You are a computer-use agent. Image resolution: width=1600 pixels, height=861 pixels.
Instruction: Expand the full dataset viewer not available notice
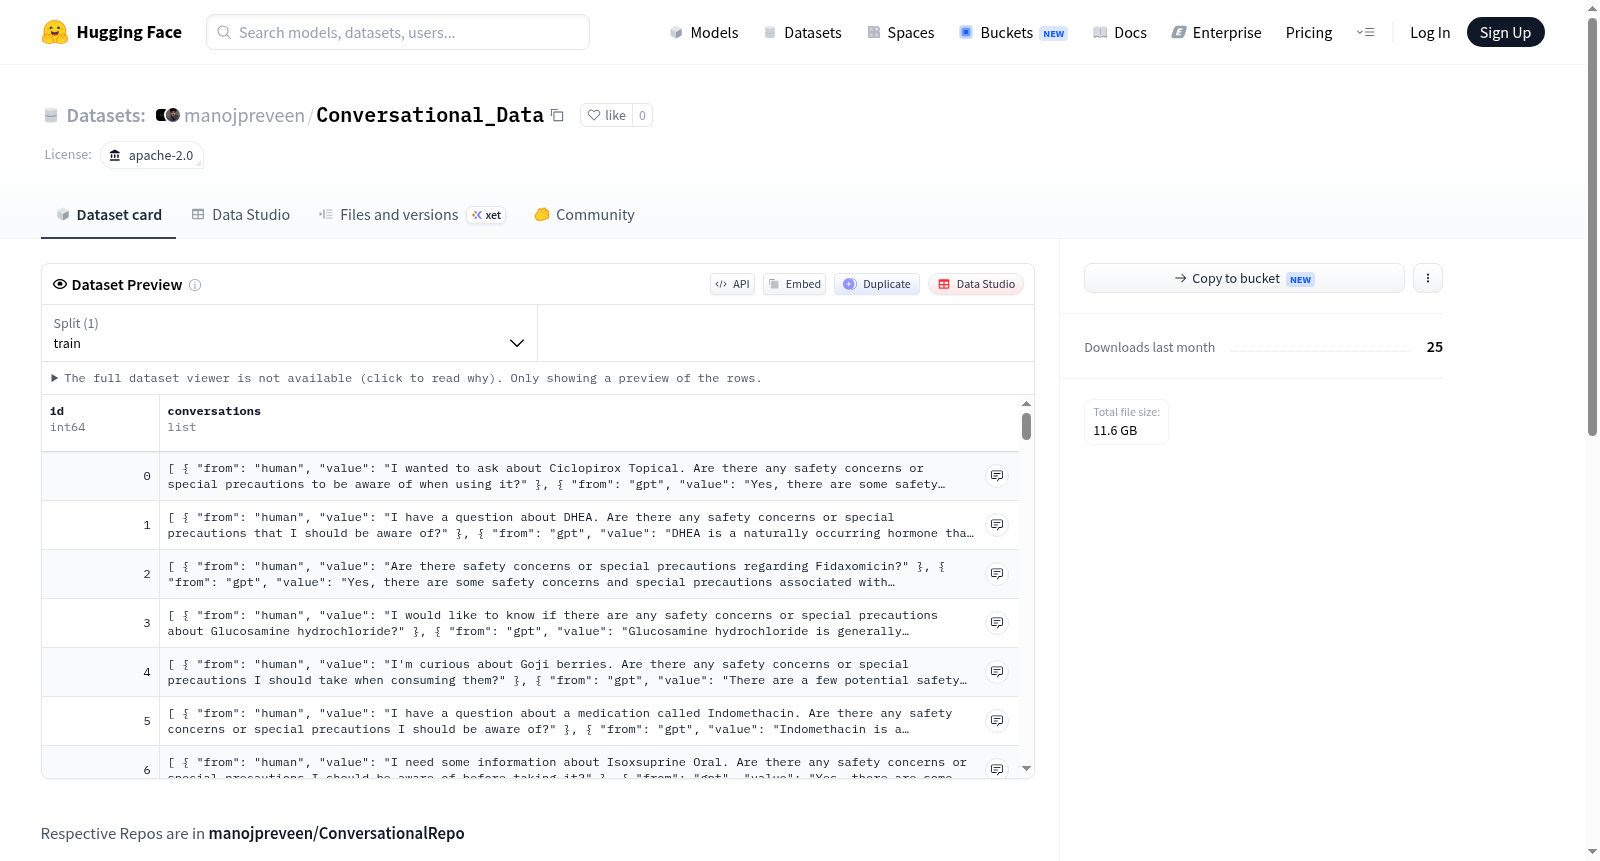(x=406, y=378)
